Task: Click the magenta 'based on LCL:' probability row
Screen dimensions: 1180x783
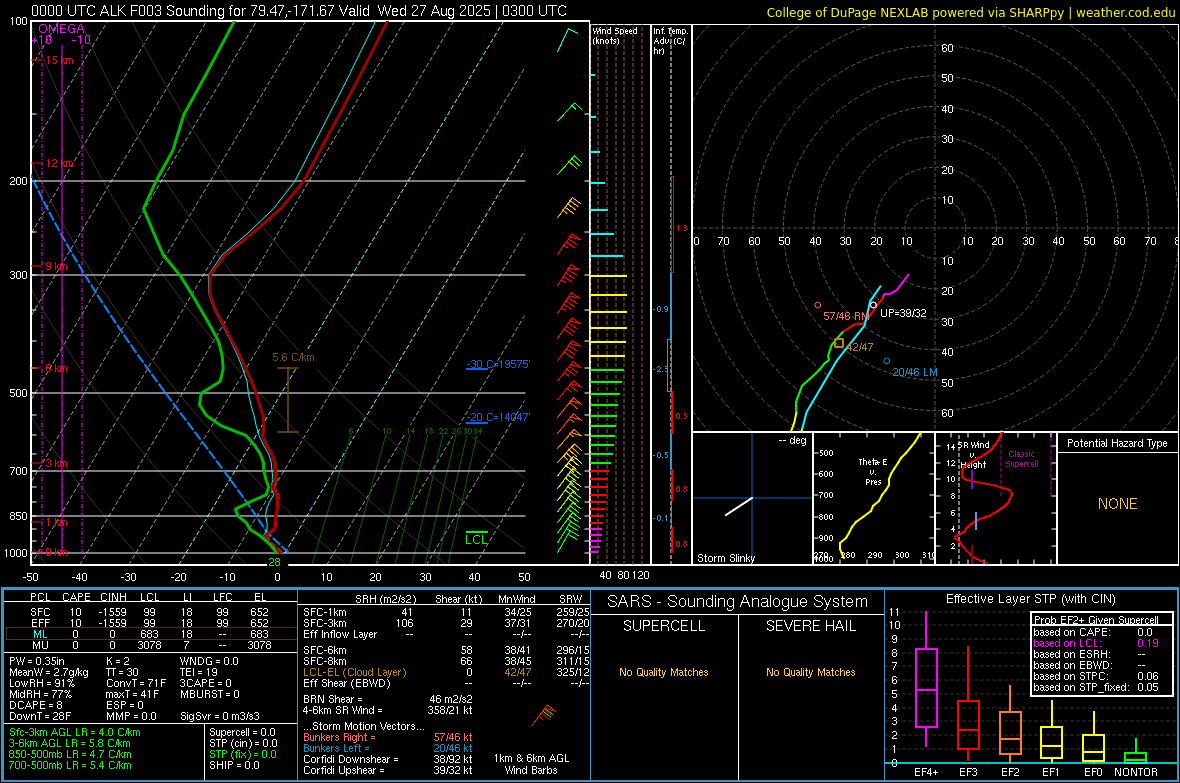Action: click(1096, 644)
